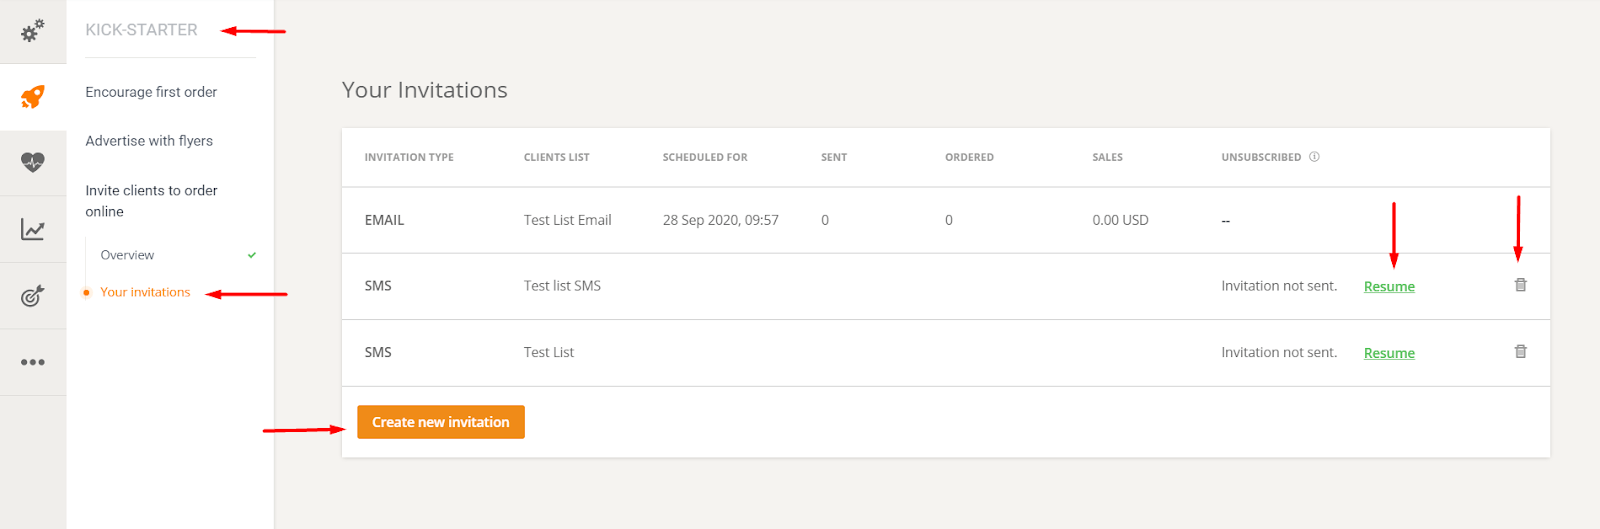
Task: Click the CLIENTS LIST column header
Action: pos(557,157)
